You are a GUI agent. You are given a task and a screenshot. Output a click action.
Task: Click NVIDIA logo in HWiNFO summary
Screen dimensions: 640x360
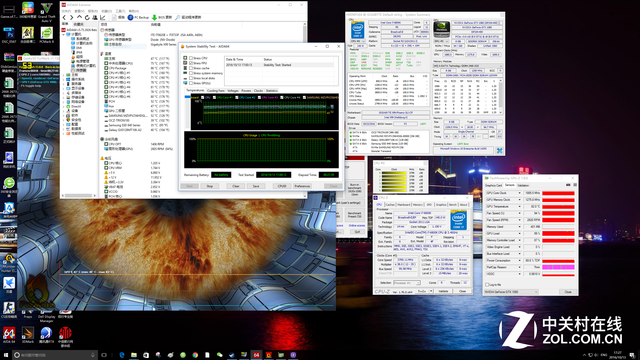[x=441, y=29]
